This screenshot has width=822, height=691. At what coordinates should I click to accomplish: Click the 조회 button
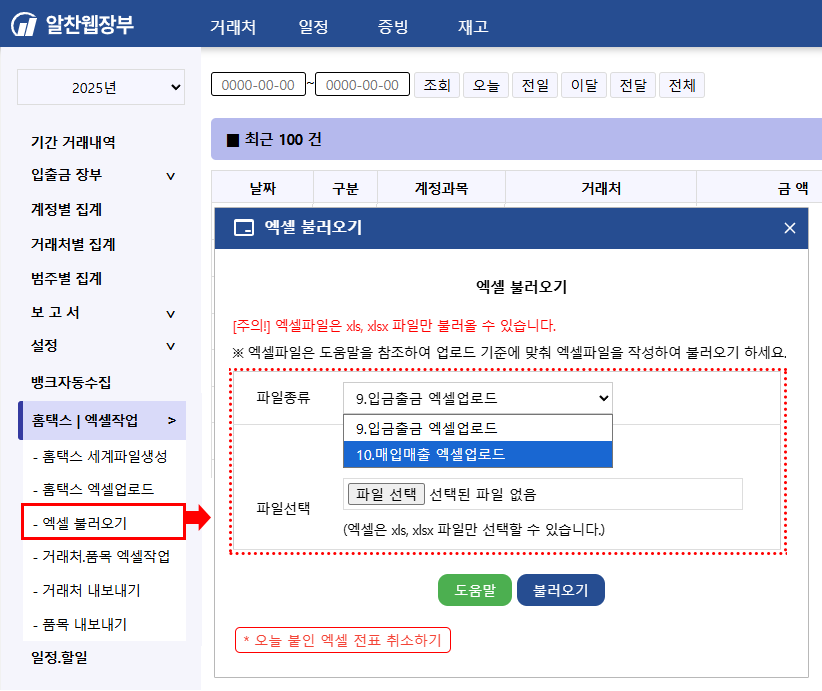(437, 85)
